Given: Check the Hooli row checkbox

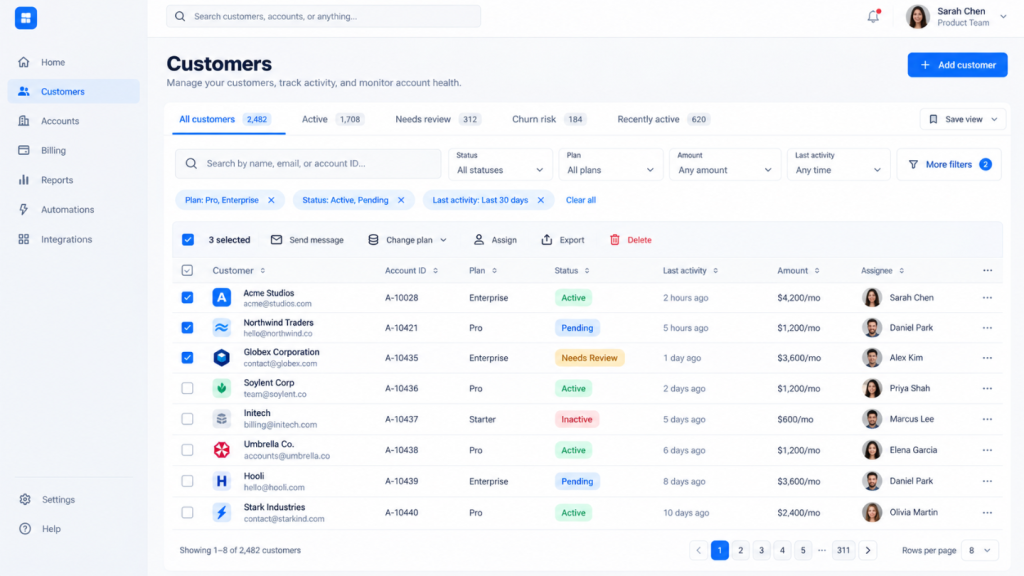Looking at the screenshot, I should pyautogui.click(x=187, y=481).
